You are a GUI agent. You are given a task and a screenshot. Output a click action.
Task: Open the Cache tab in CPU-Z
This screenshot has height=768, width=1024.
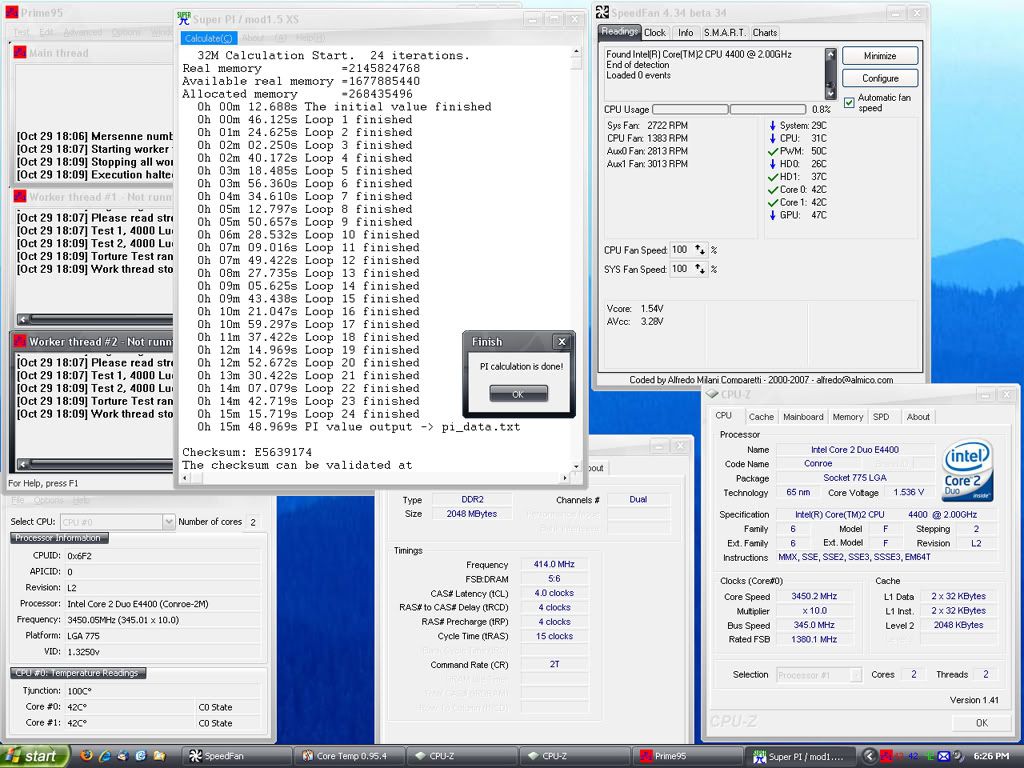761,417
